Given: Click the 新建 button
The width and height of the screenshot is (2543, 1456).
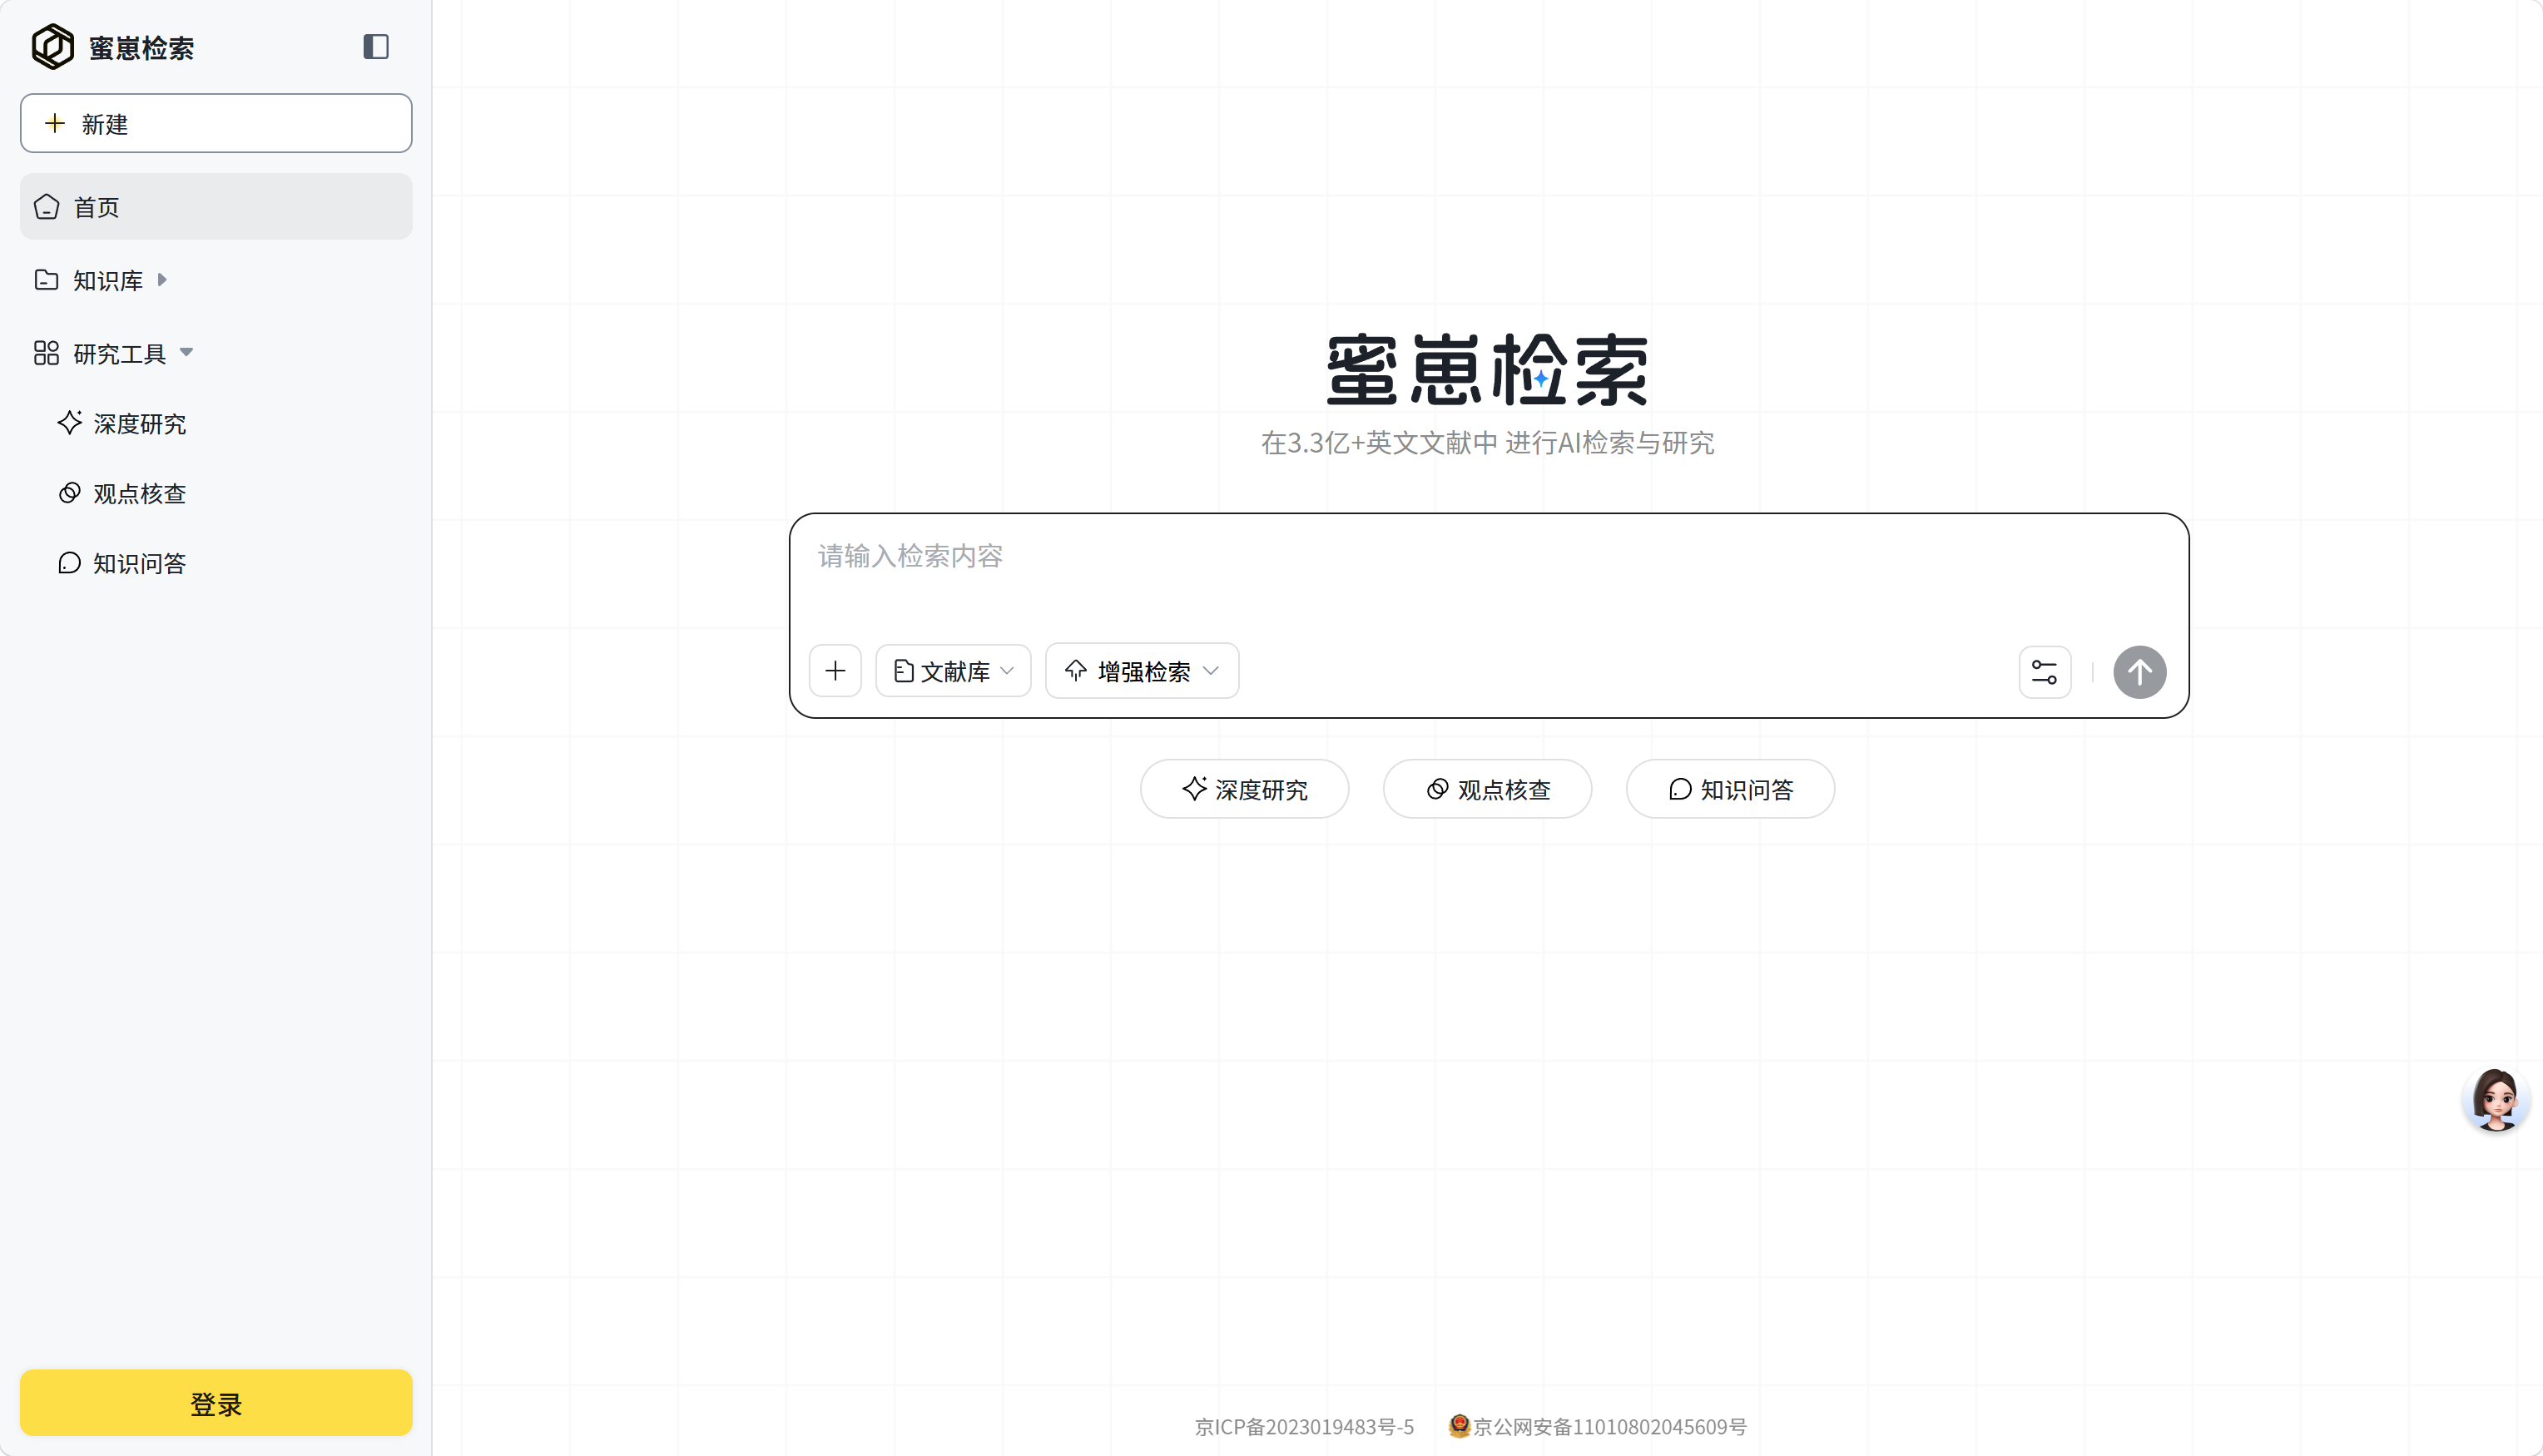Looking at the screenshot, I should pos(216,123).
